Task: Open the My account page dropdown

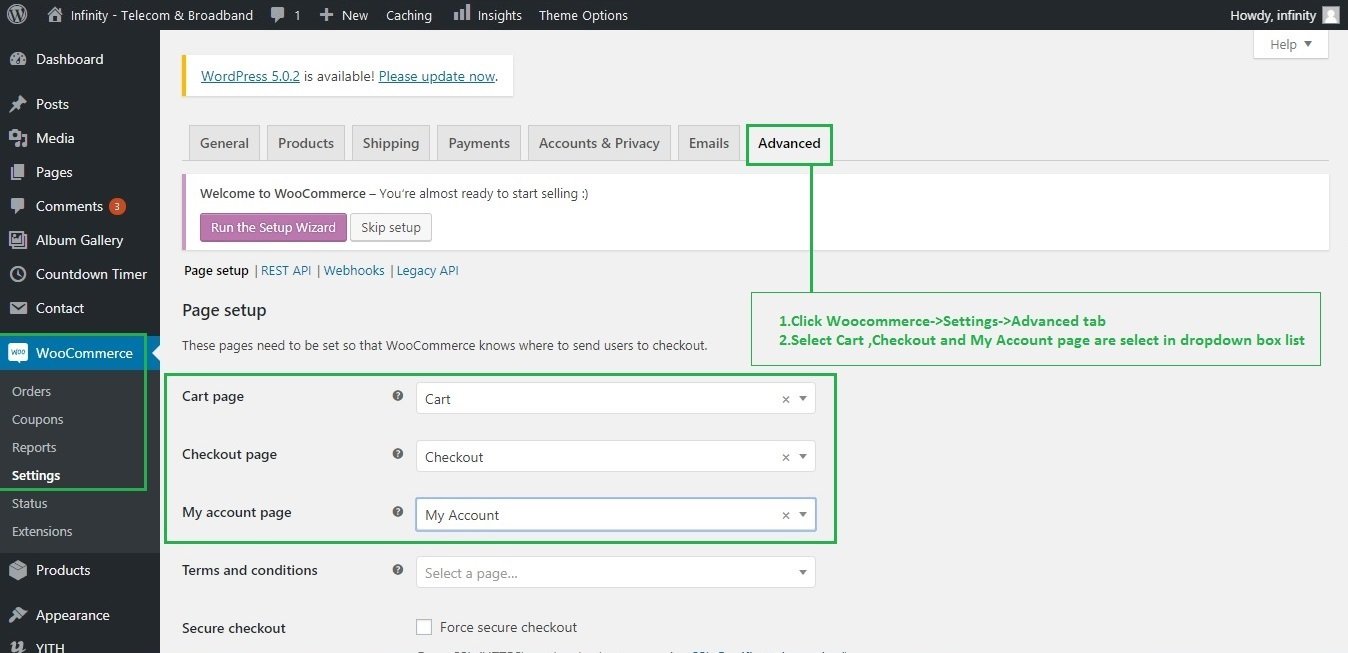Action: 615,515
